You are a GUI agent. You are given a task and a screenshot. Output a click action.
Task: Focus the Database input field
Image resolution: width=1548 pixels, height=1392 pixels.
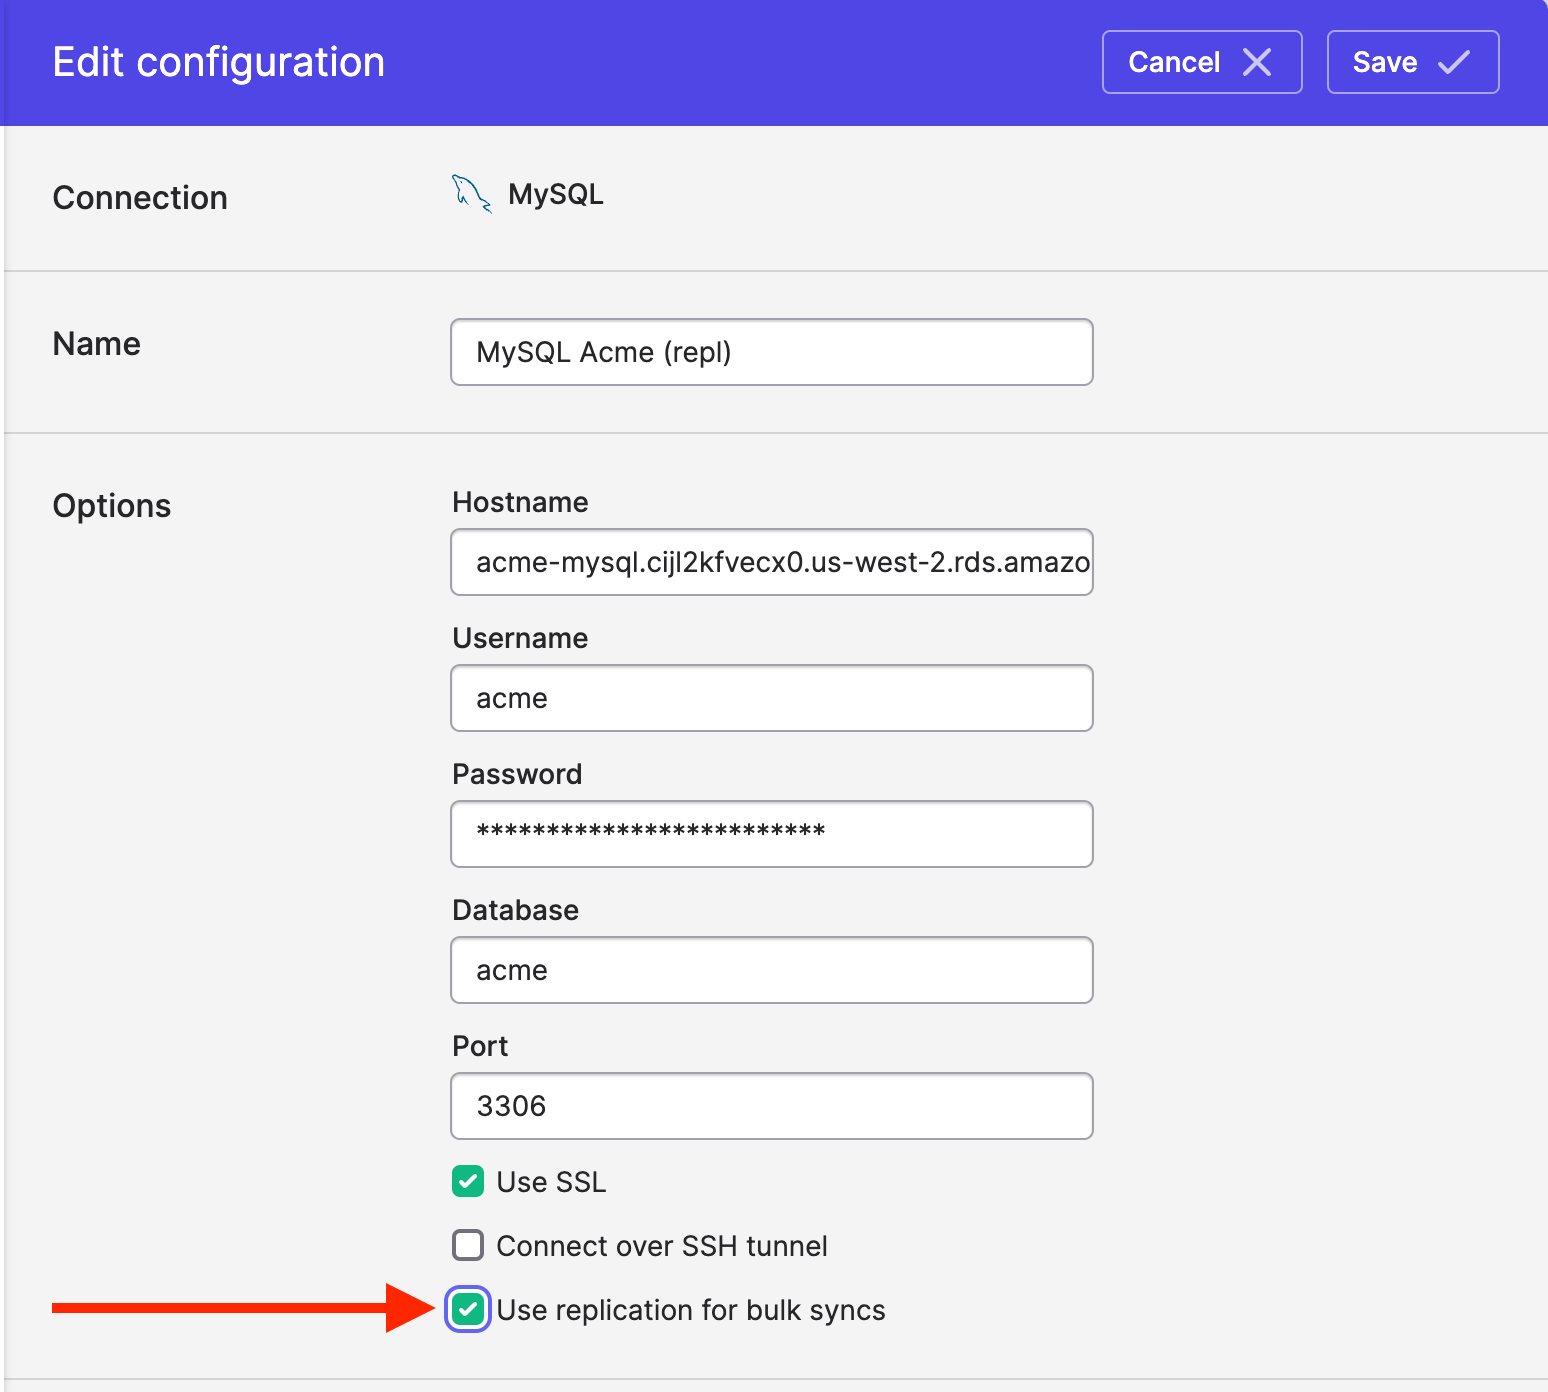(x=772, y=970)
